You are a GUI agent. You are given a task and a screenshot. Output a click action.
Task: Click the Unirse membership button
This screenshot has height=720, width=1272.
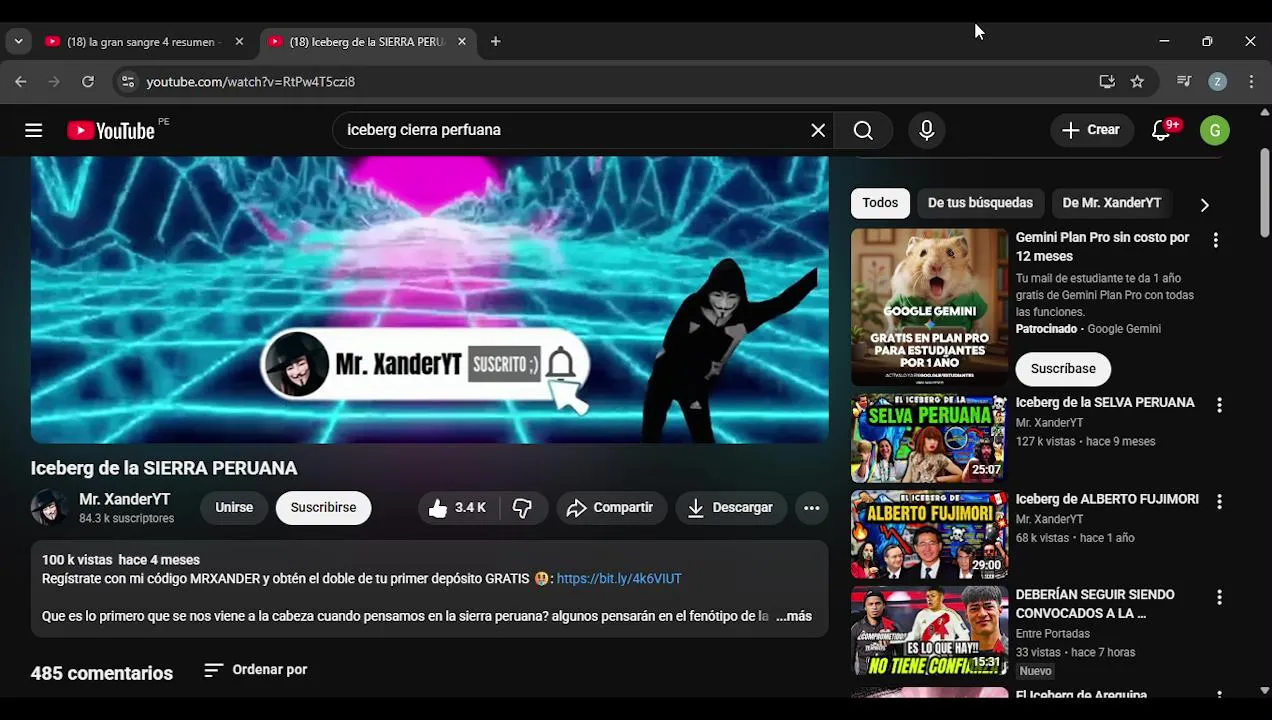point(234,508)
